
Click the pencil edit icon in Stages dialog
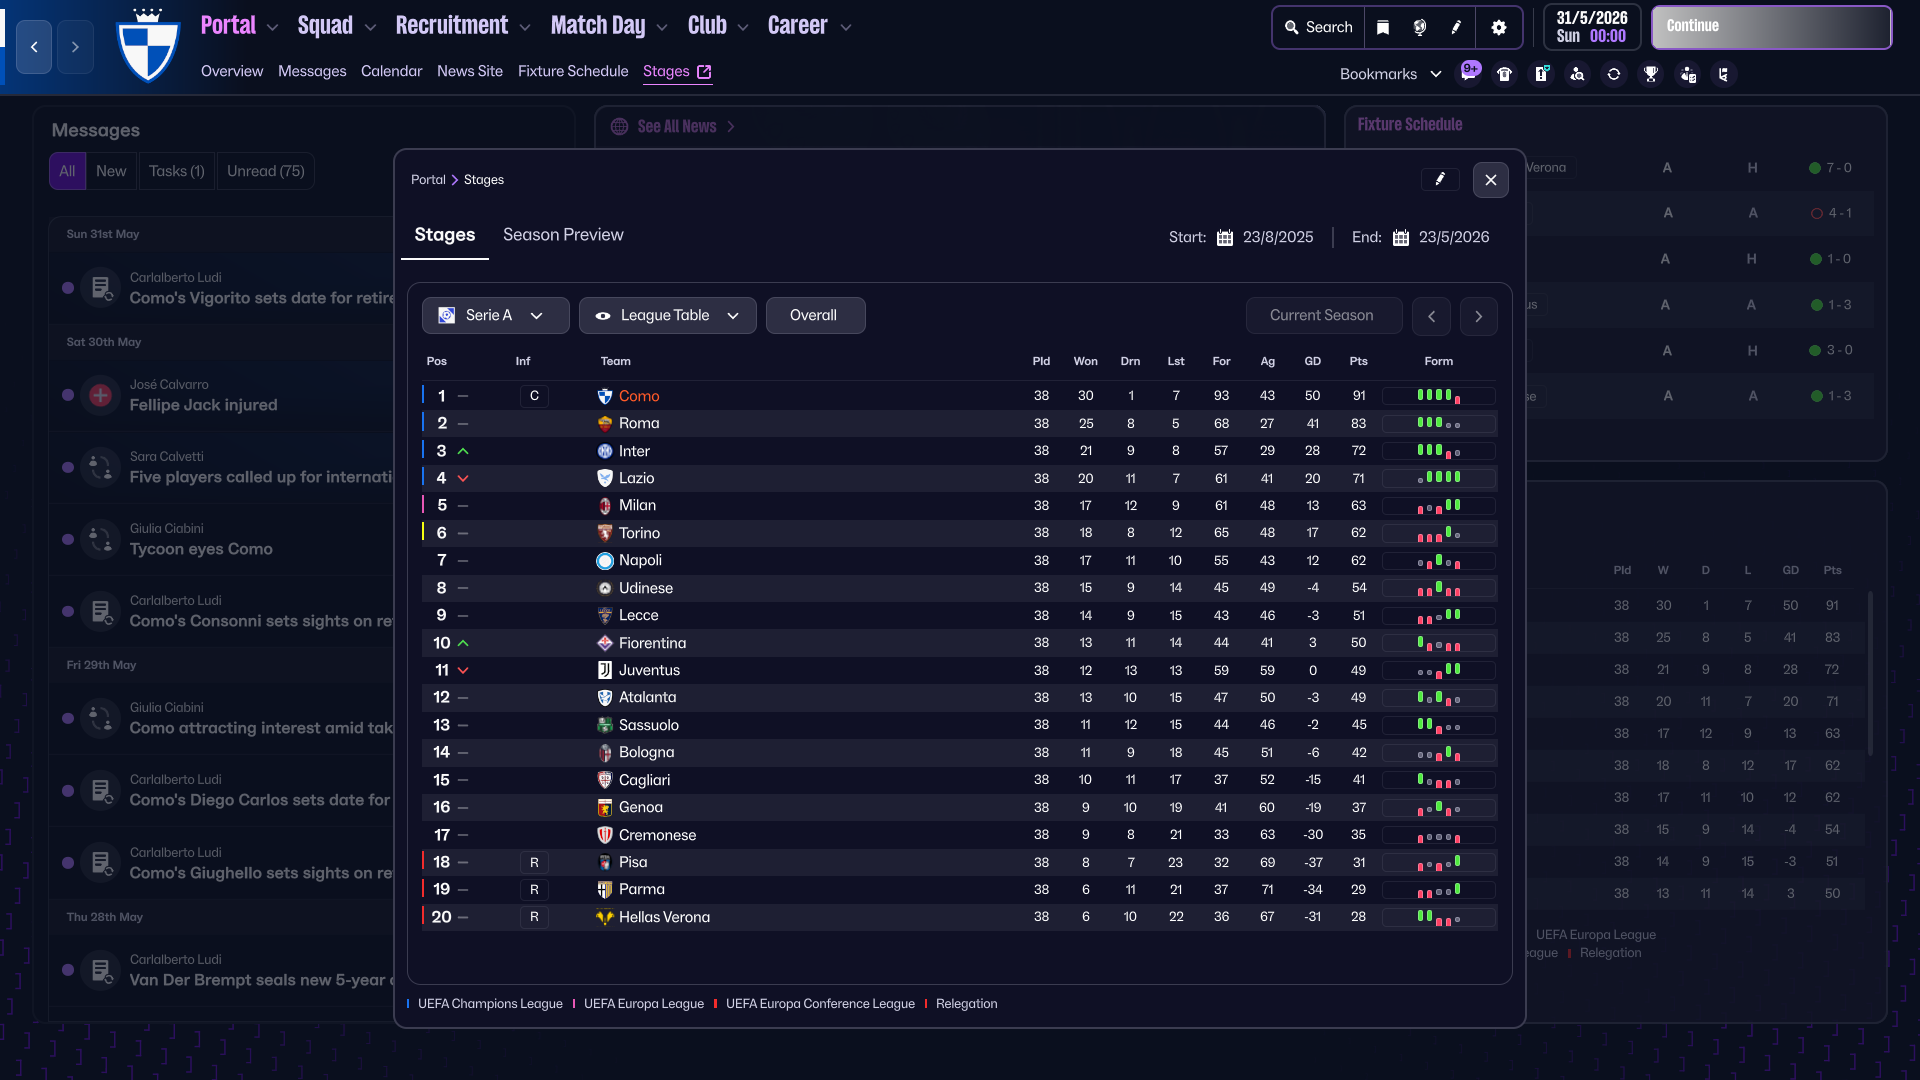pos(1440,180)
